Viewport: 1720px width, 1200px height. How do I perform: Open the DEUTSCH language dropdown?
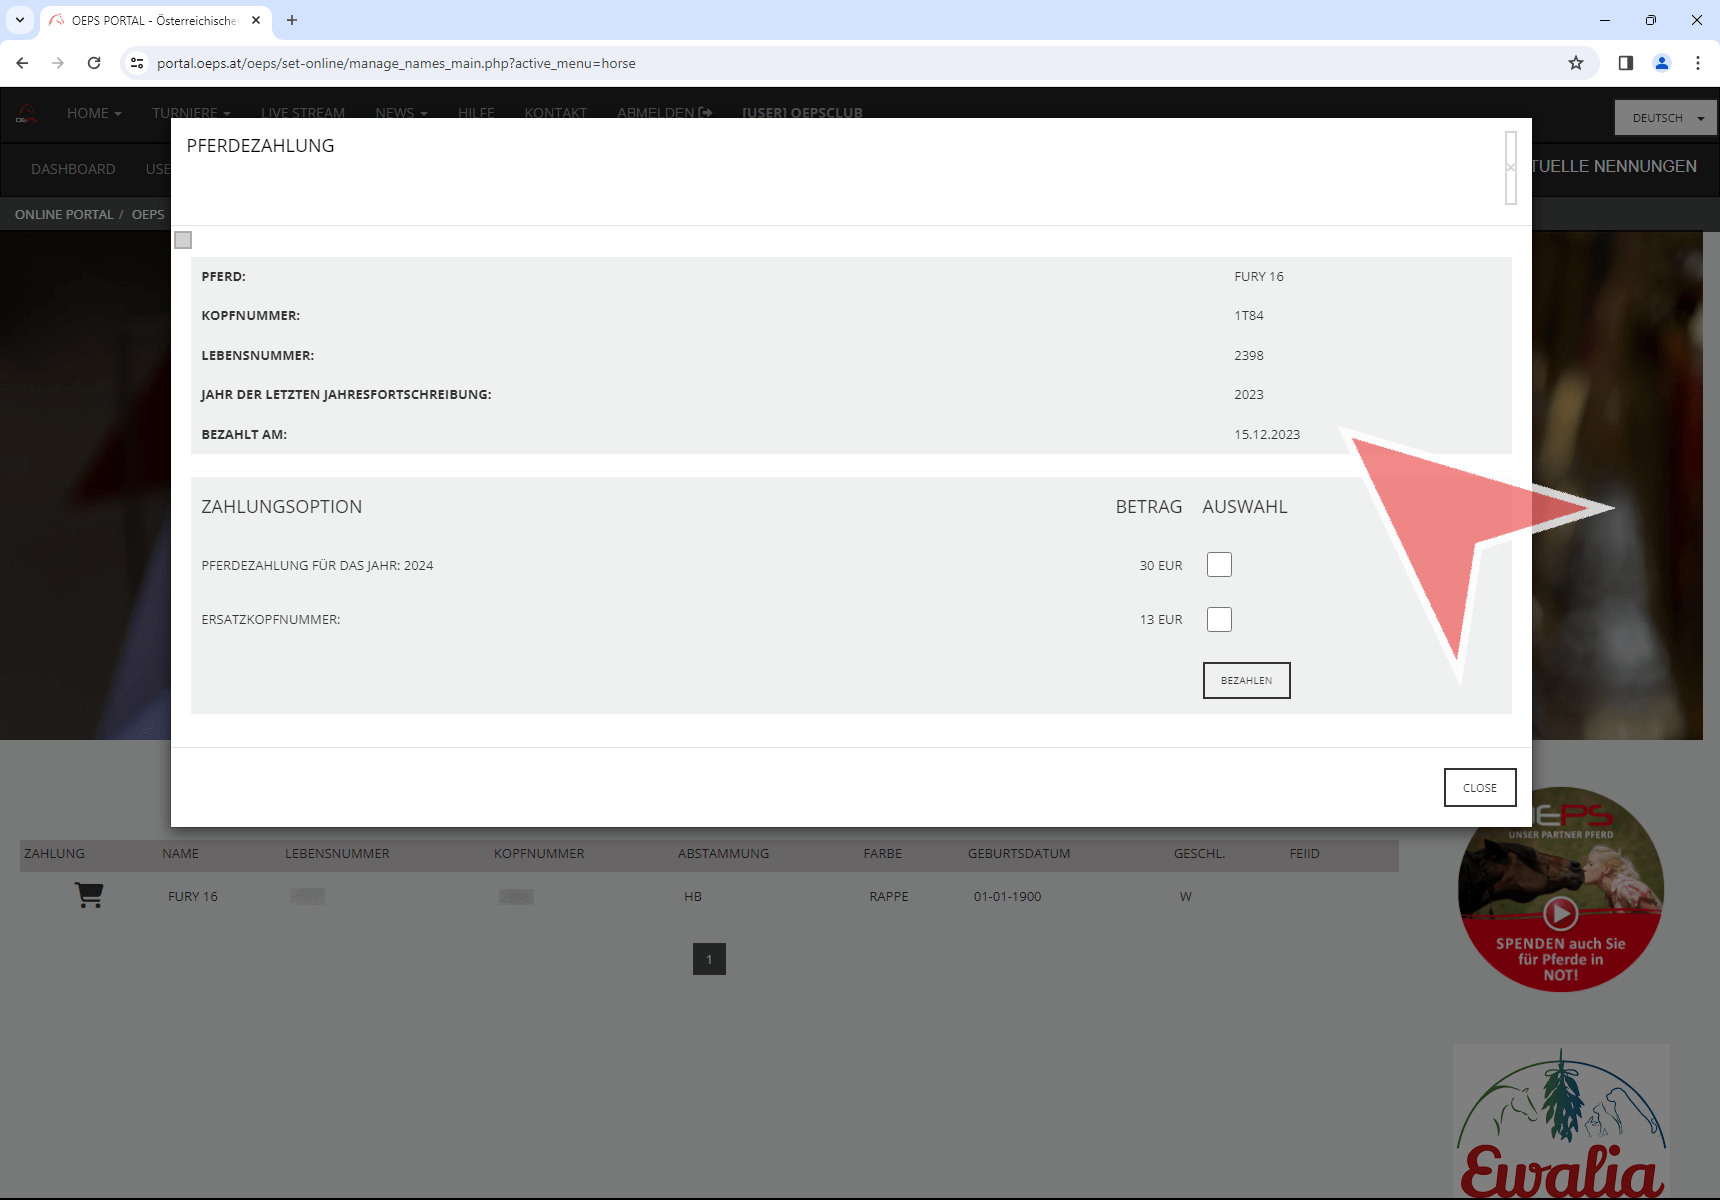(1665, 118)
